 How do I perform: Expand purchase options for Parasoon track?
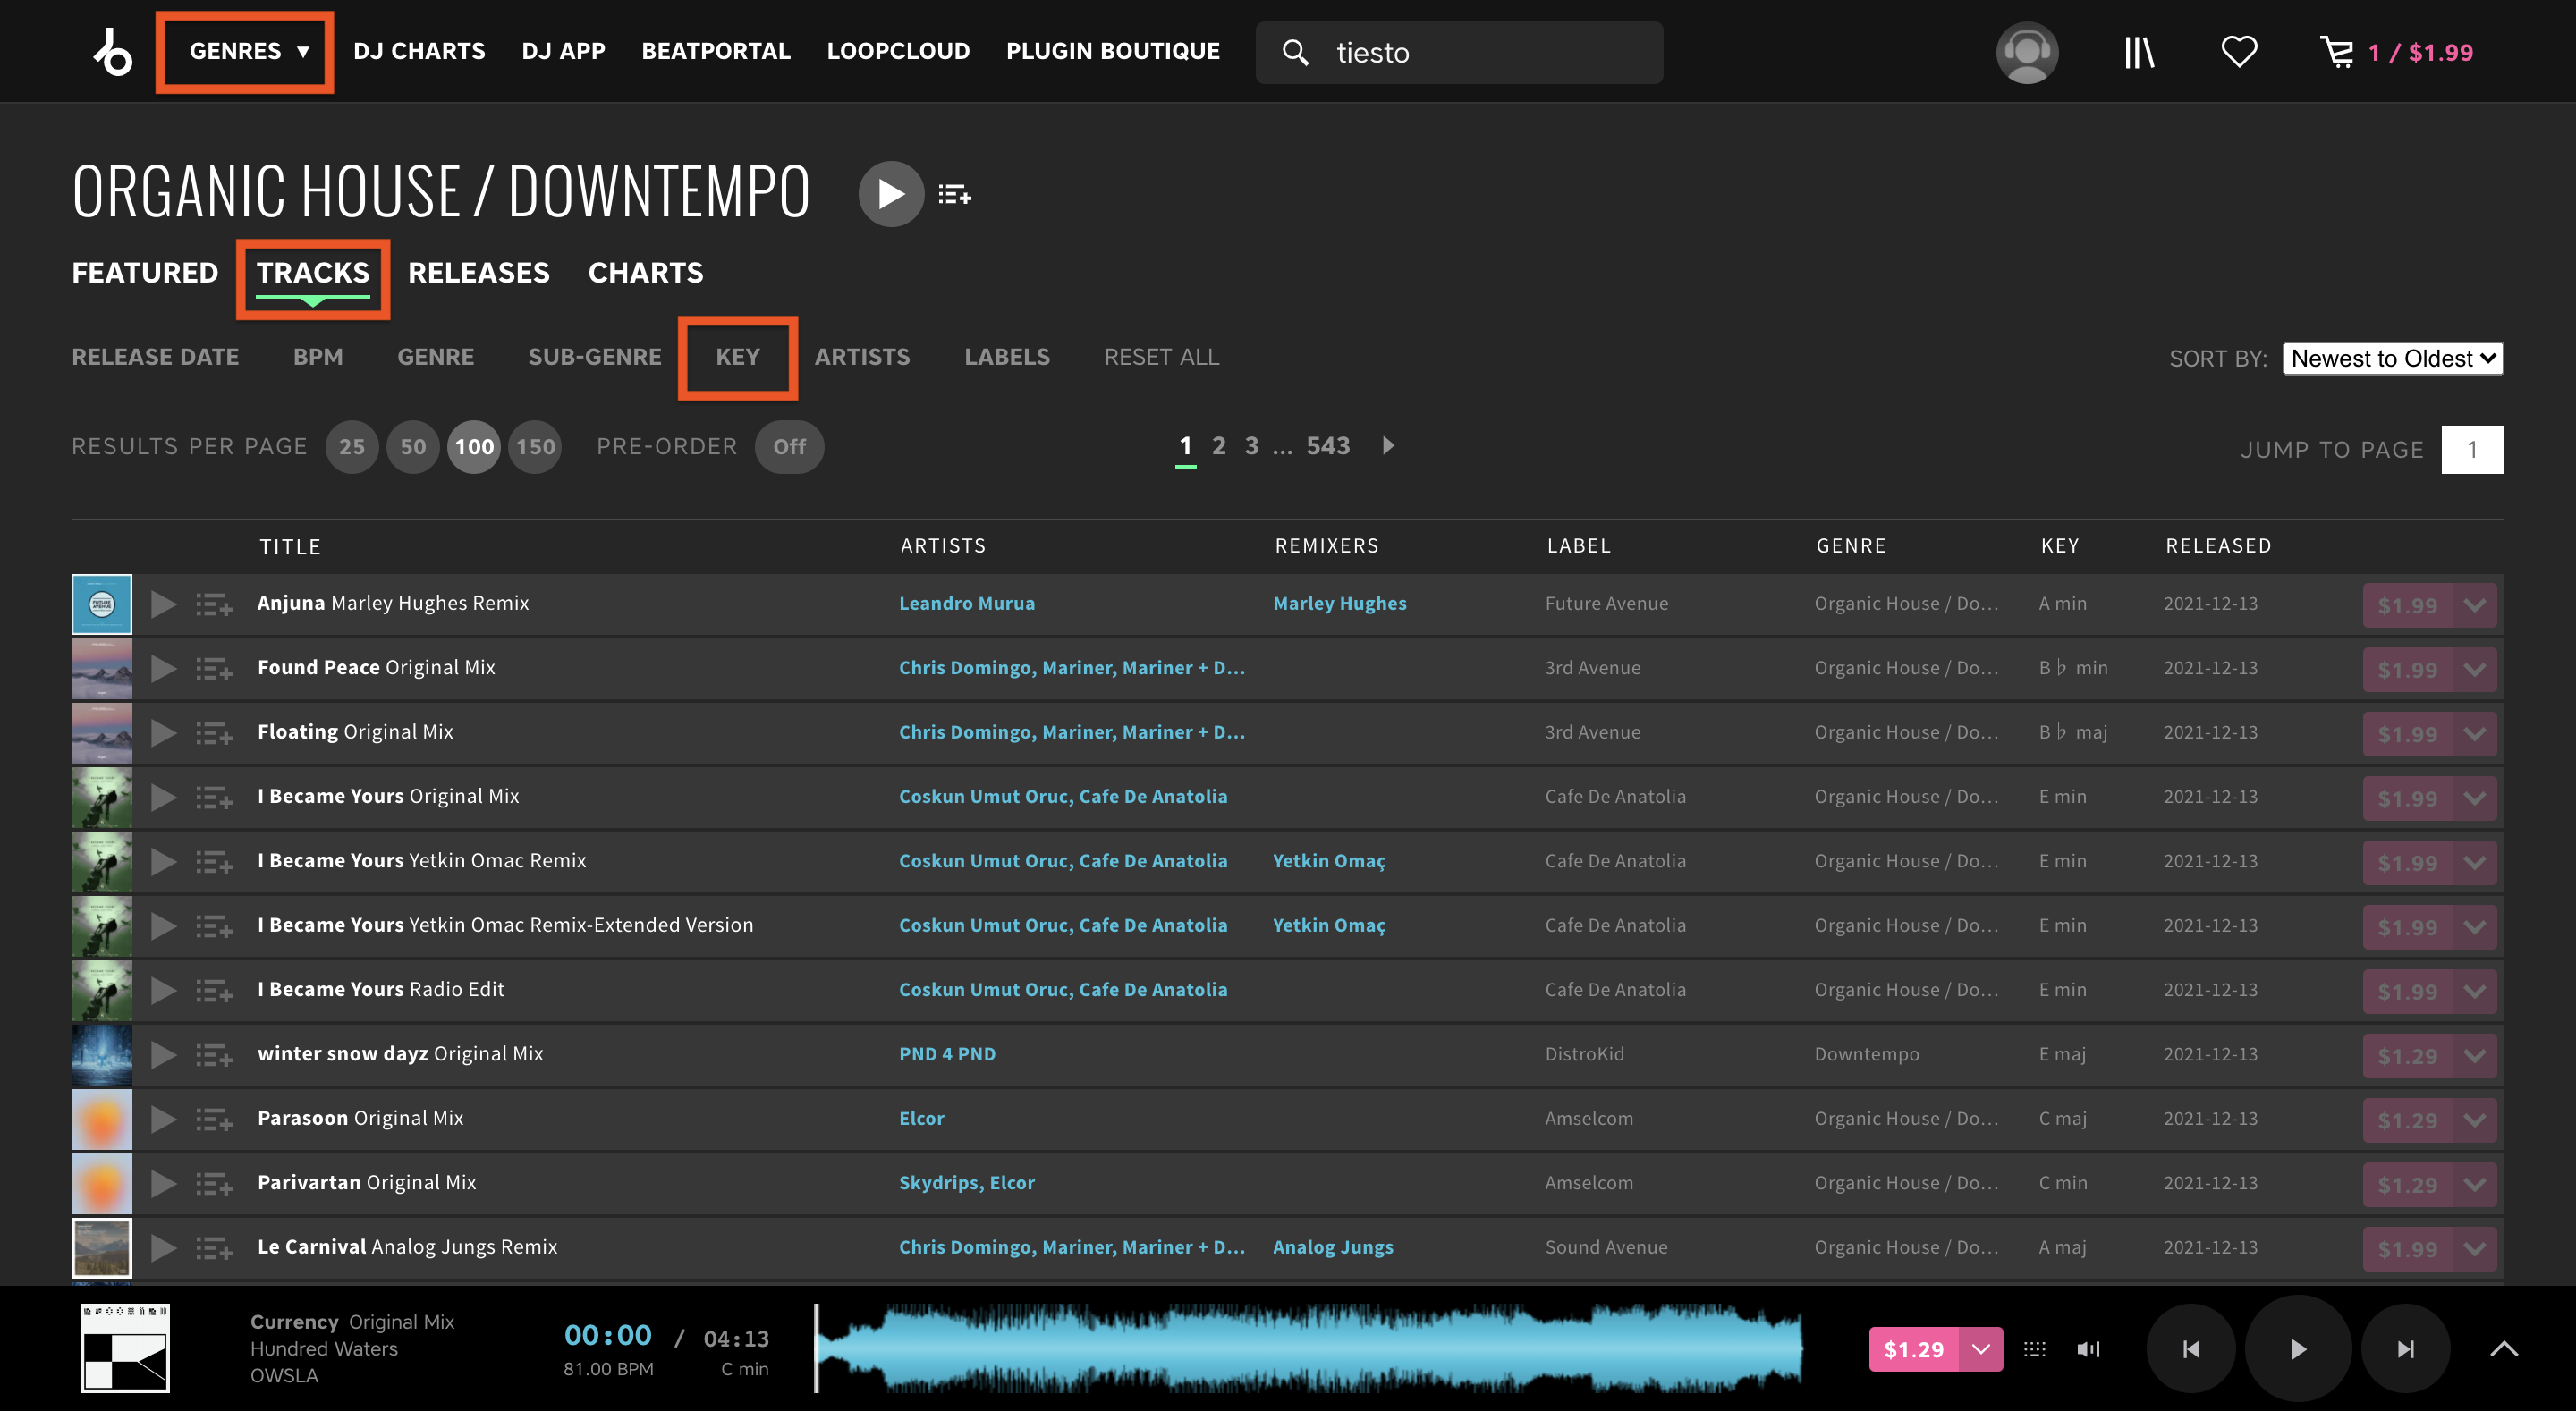(x=2475, y=1120)
